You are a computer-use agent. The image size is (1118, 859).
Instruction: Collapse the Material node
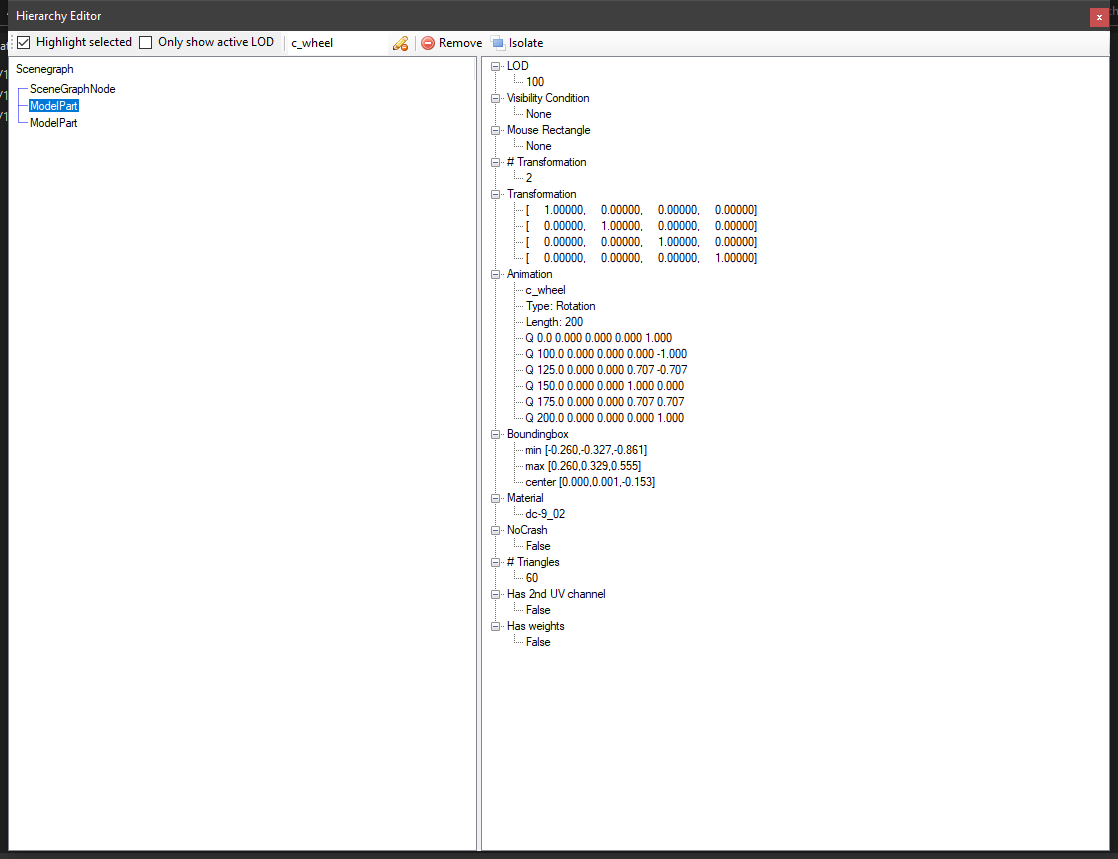coord(495,498)
